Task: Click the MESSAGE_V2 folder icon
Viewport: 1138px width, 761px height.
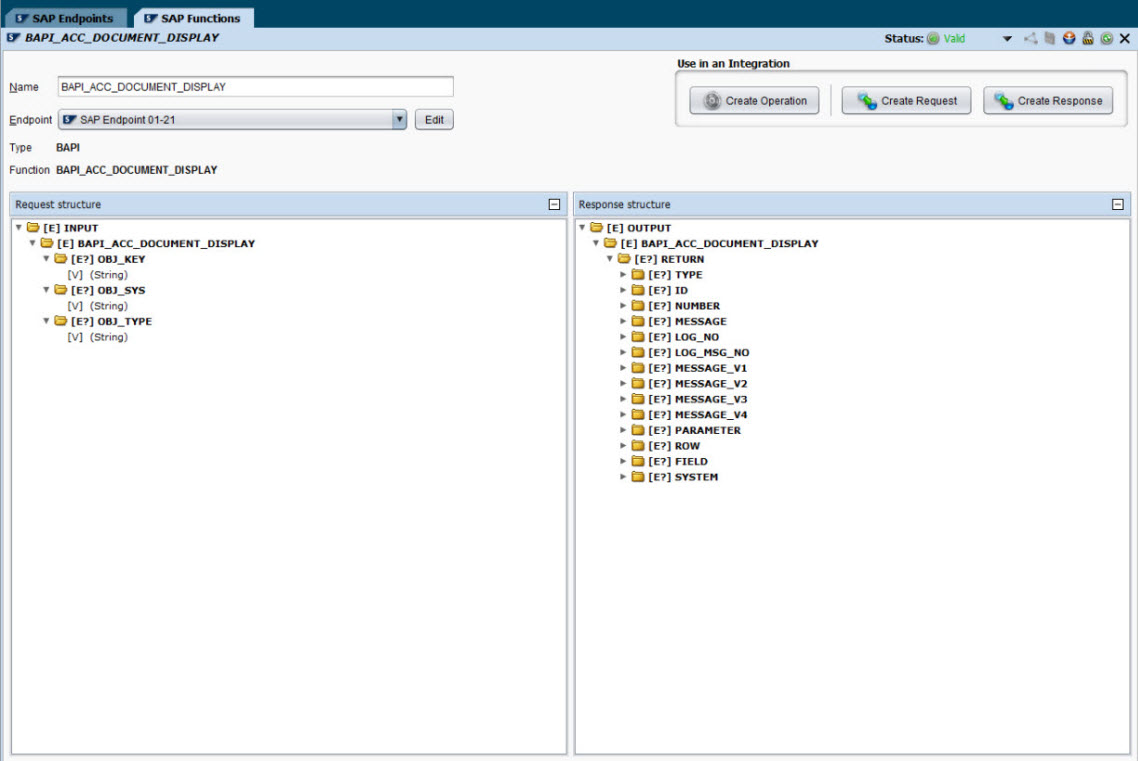Action: click(638, 384)
